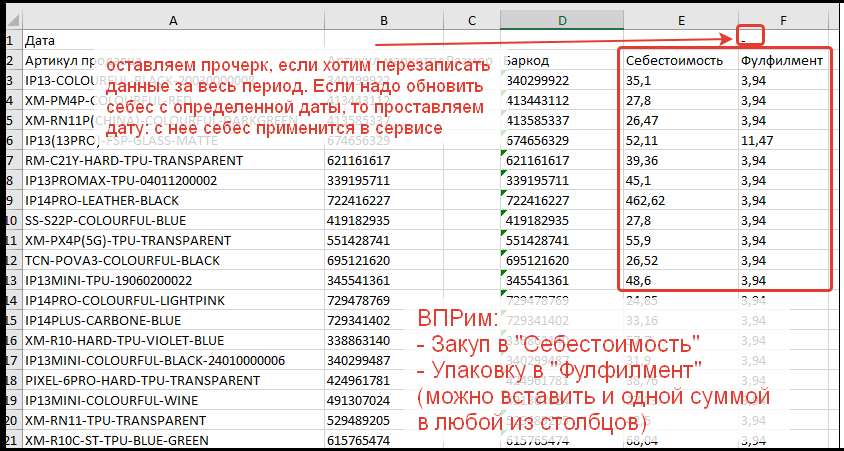Select cell 'XM-R10-HARD-TPU-VIOLET-BLUE'
This screenshot has width=844, height=451.
[x=173, y=340]
